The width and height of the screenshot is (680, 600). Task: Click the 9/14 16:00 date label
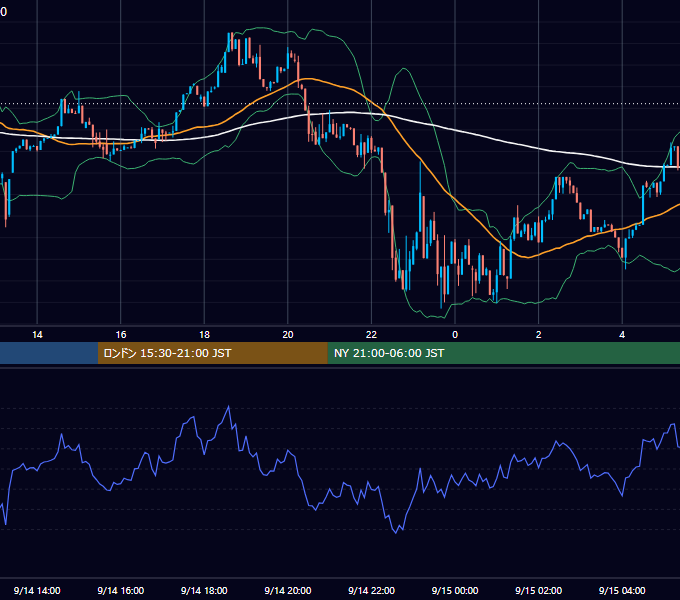point(121,590)
